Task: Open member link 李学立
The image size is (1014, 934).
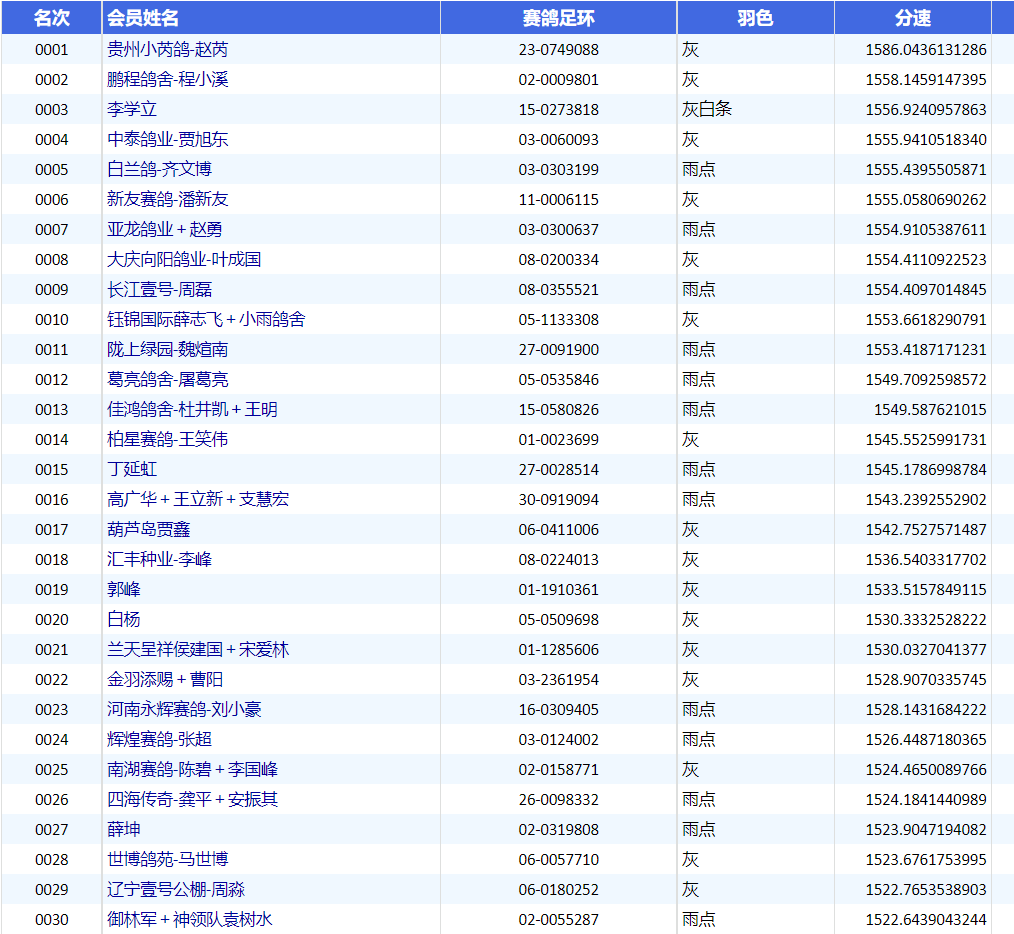Action: 132,109
